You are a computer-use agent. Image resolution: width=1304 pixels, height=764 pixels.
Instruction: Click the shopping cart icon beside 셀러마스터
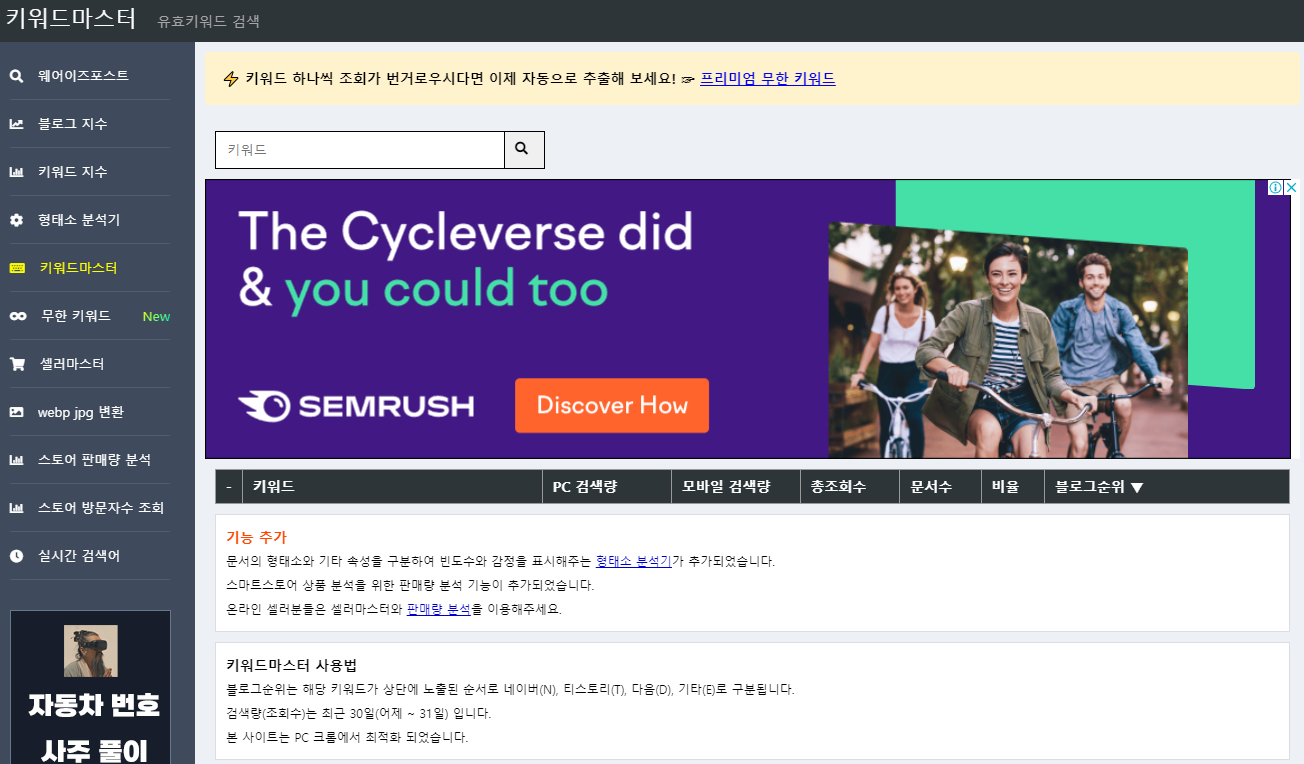click(x=17, y=364)
